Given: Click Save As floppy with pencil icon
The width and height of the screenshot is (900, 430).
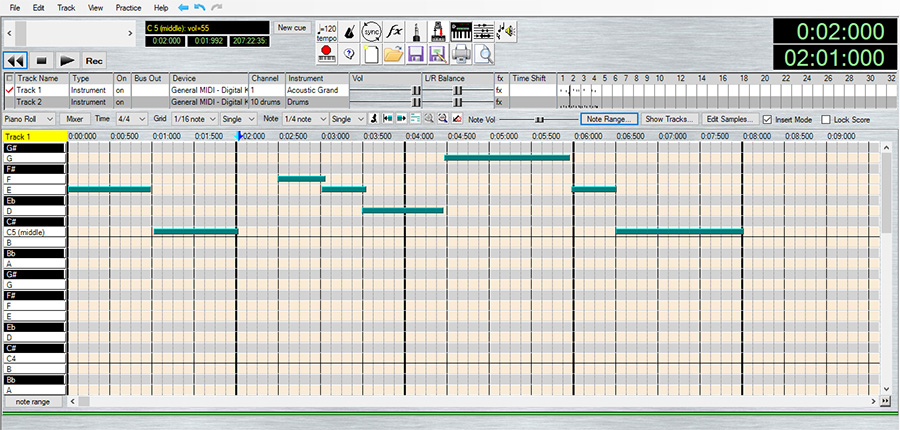Looking at the screenshot, I should click(439, 55).
